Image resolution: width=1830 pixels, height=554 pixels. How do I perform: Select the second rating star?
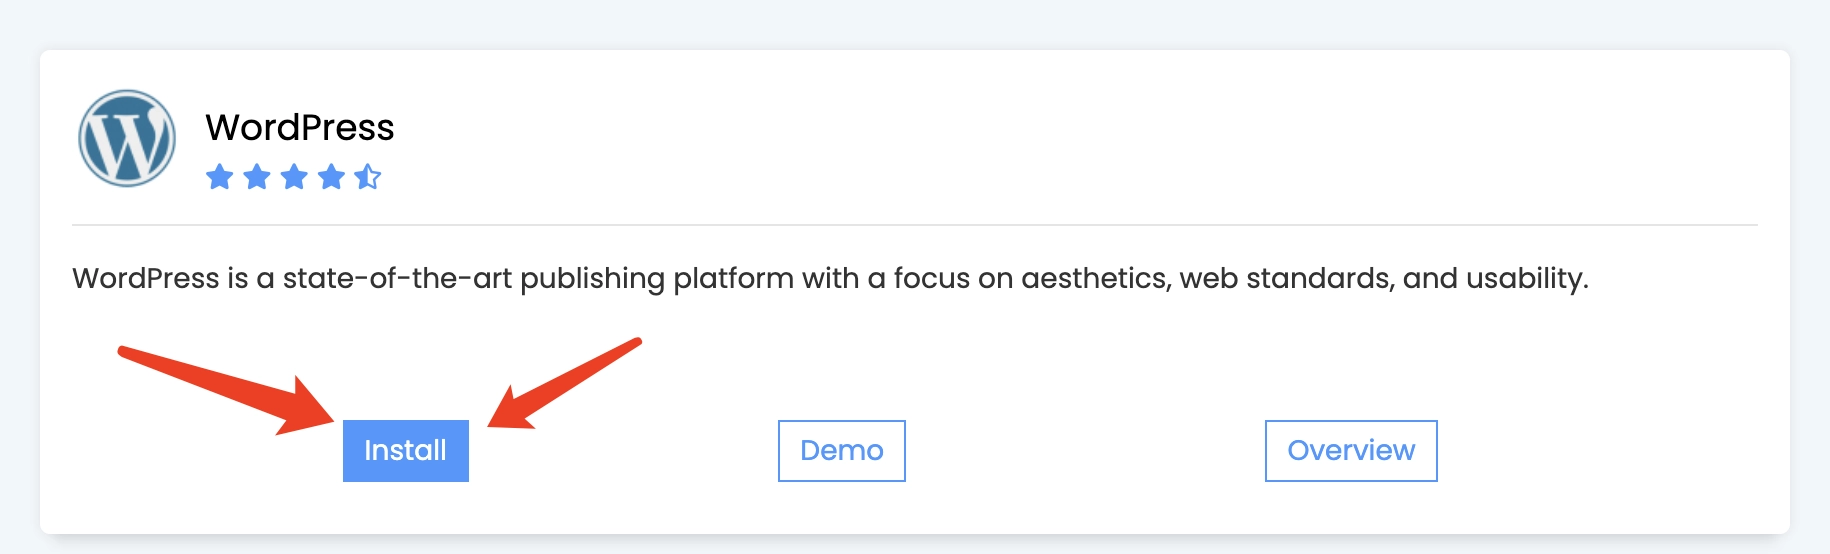[257, 177]
